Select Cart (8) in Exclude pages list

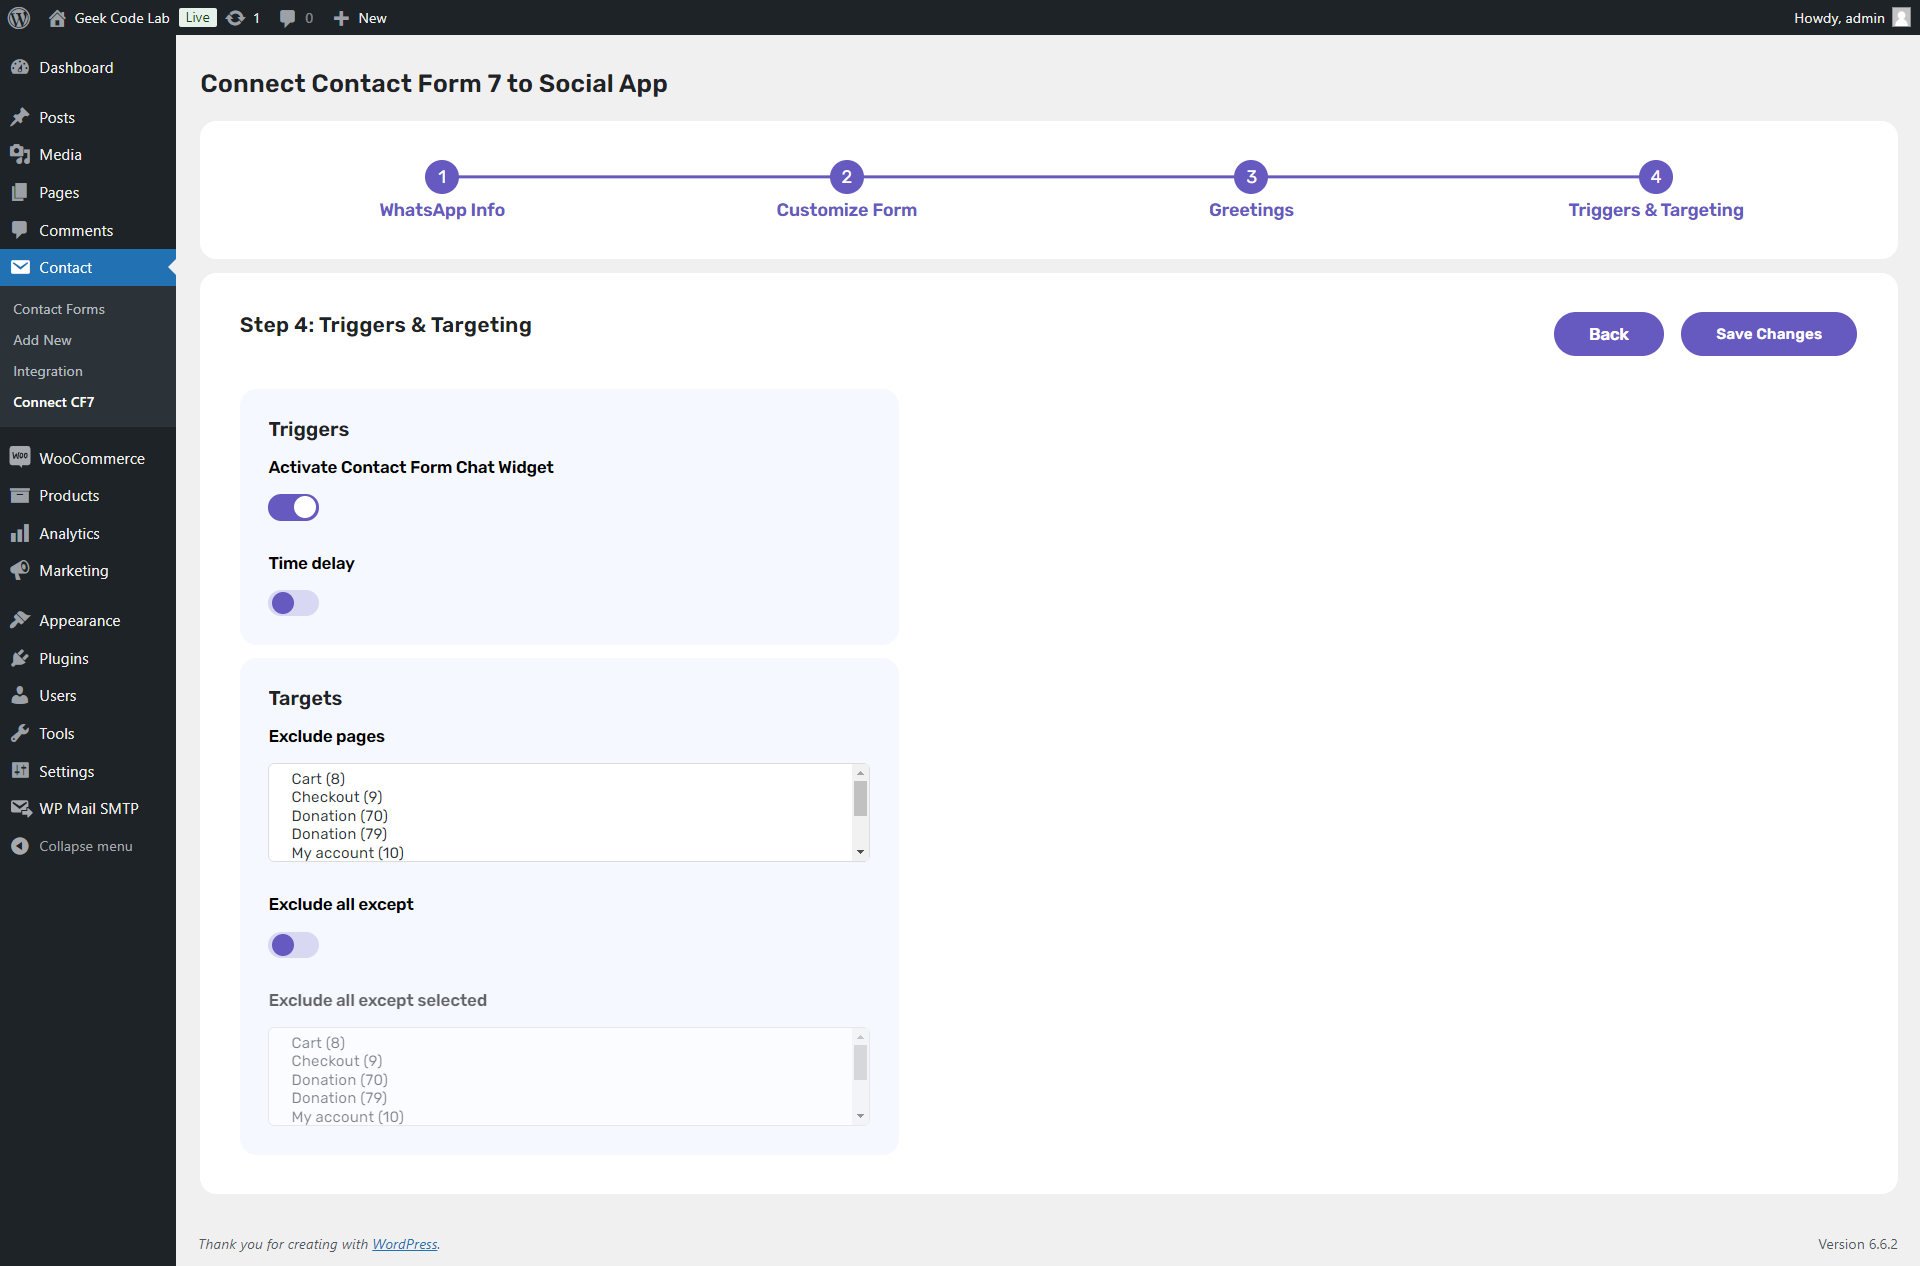318,779
